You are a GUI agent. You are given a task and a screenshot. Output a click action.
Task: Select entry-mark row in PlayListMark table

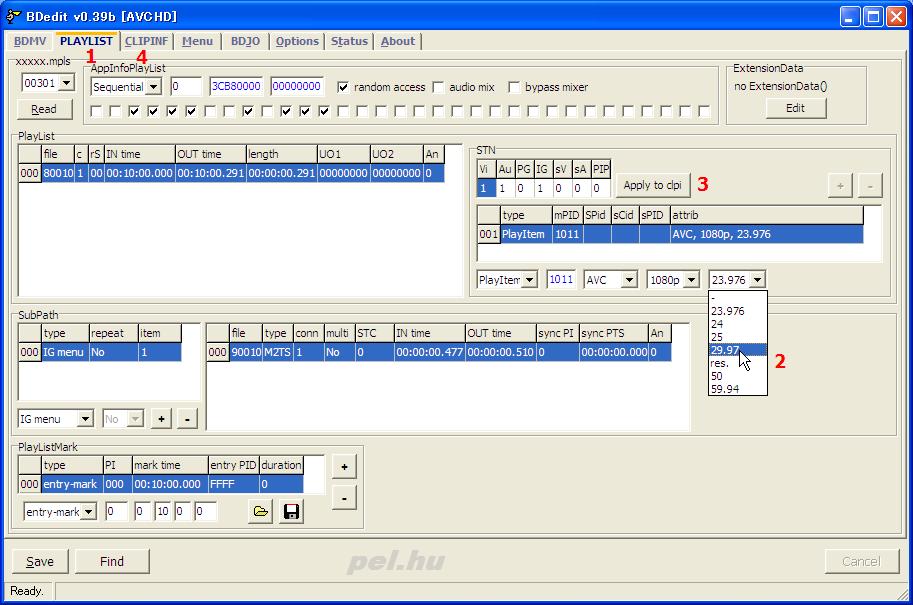(161, 484)
